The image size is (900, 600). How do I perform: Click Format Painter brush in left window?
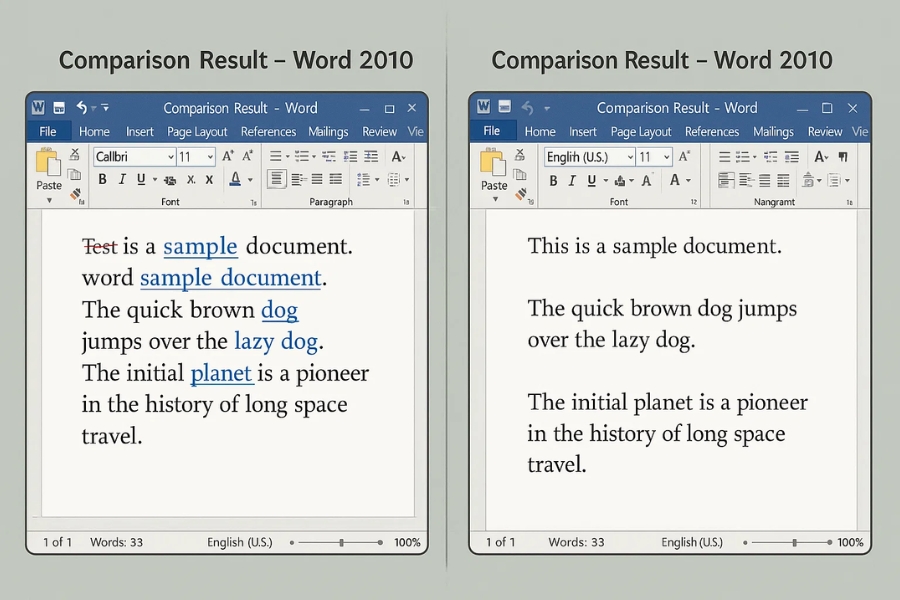[x=76, y=195]
